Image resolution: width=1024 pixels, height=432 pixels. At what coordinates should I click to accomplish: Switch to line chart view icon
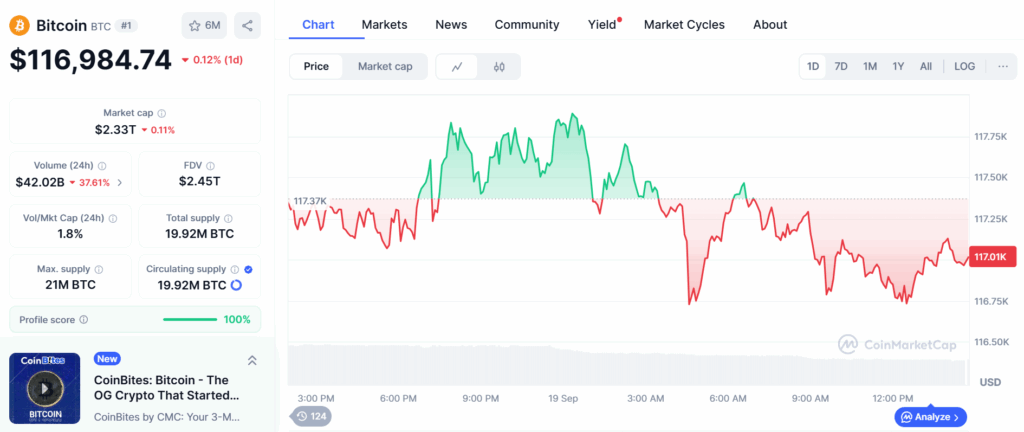[x=457, y=67]
